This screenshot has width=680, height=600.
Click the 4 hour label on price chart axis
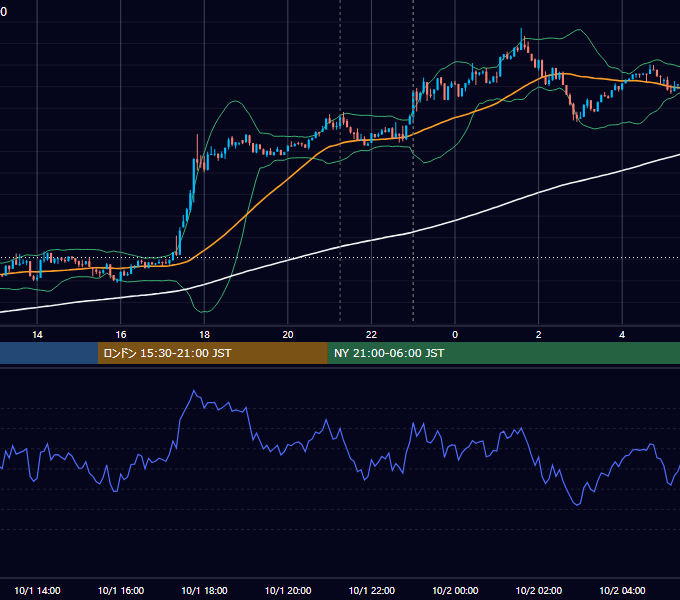pyautogui.click(x=622, y=335)
